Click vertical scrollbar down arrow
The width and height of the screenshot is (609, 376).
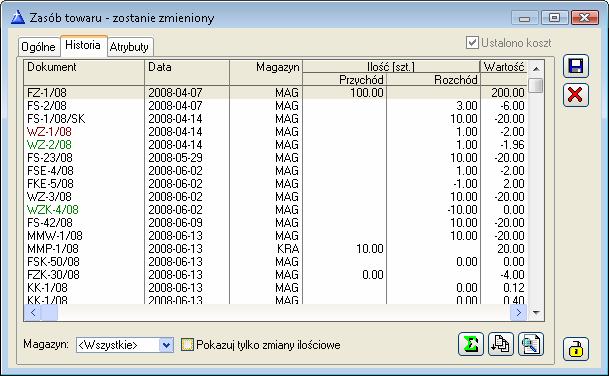(x=536, y=313)
